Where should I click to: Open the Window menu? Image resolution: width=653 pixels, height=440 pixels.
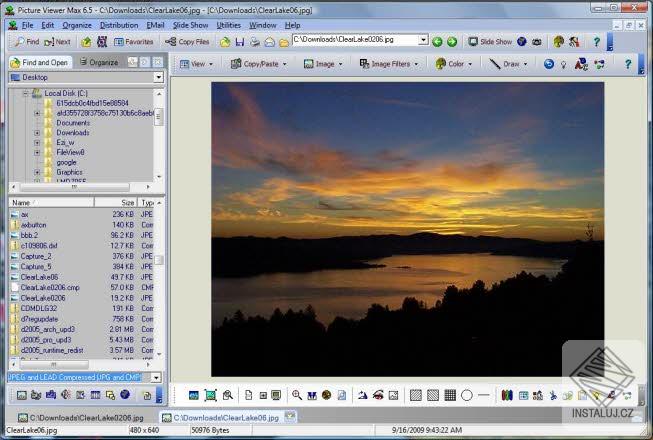click(x=263, y=25)
